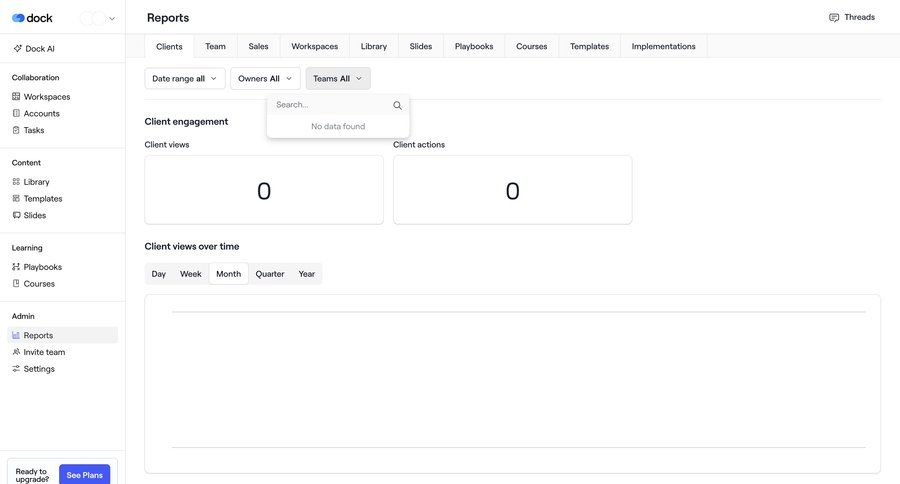900x484 pixels.
Task: Click the 'No data found' text
Action: point(338,126)
